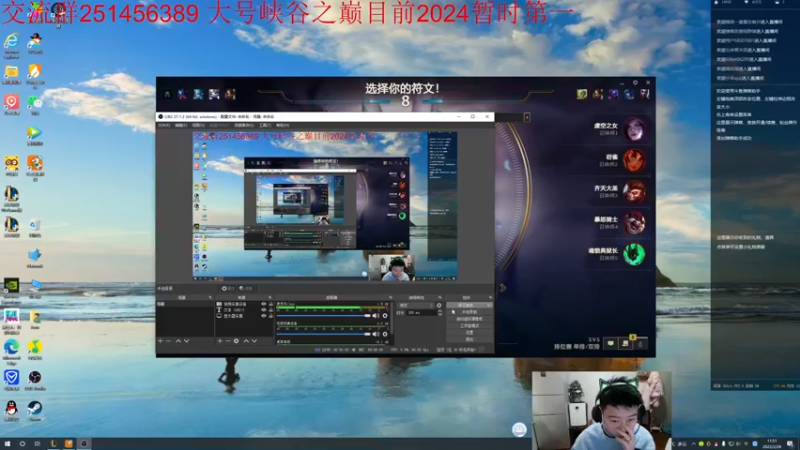Open Scene Transitions panel dock options icon
The height and width of the screenshot is (450, 800).
pos(440,297)
